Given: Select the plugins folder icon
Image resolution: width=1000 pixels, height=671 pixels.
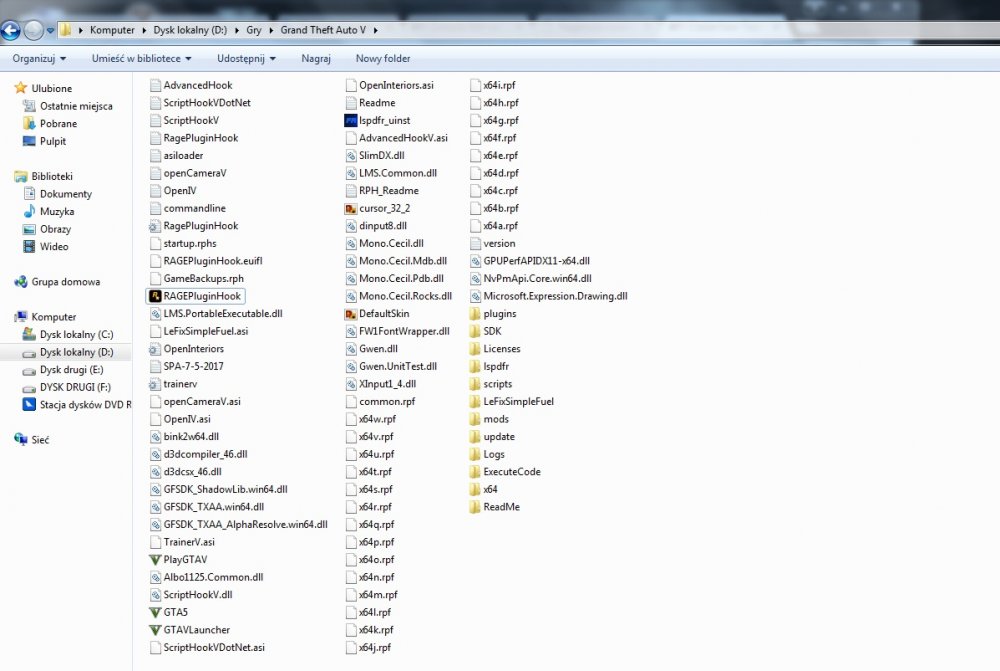Looking at the screenshot, I should point(475,314).
